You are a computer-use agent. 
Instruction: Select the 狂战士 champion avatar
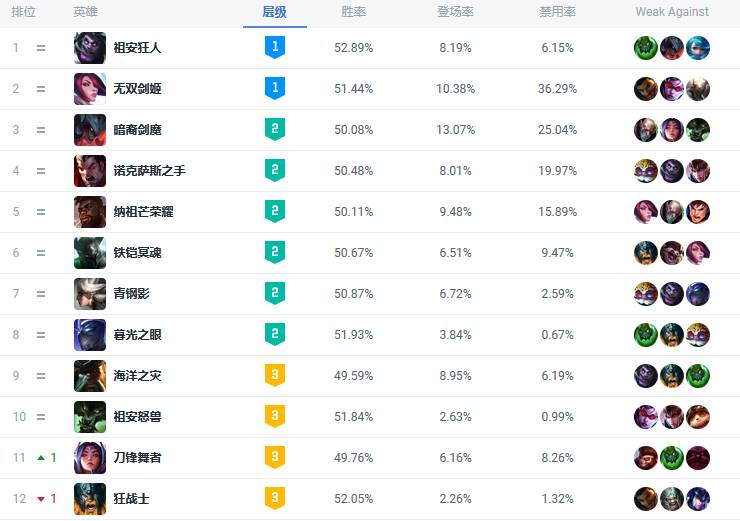[x=90, y=499]
